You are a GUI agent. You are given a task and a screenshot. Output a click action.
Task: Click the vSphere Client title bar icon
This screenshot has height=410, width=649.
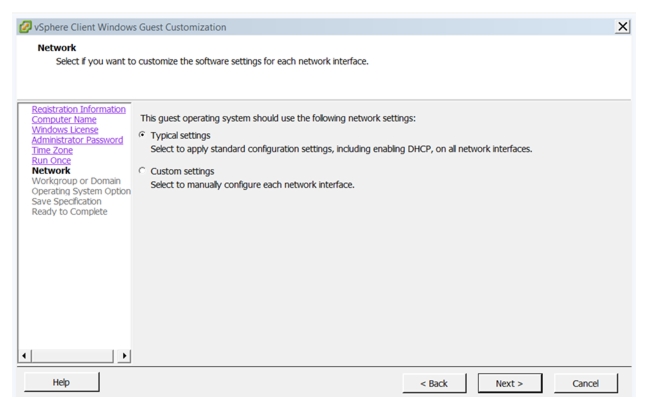[x=25, y=27]
